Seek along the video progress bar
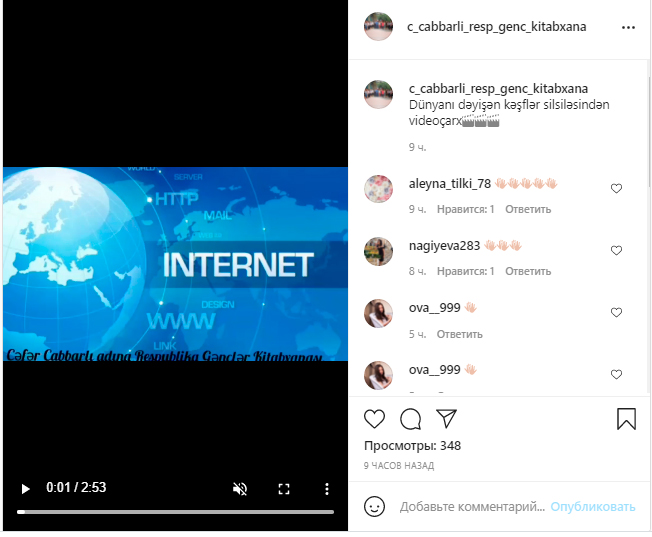This screenshot has width=652, height=537. click(x=175, y=512)
